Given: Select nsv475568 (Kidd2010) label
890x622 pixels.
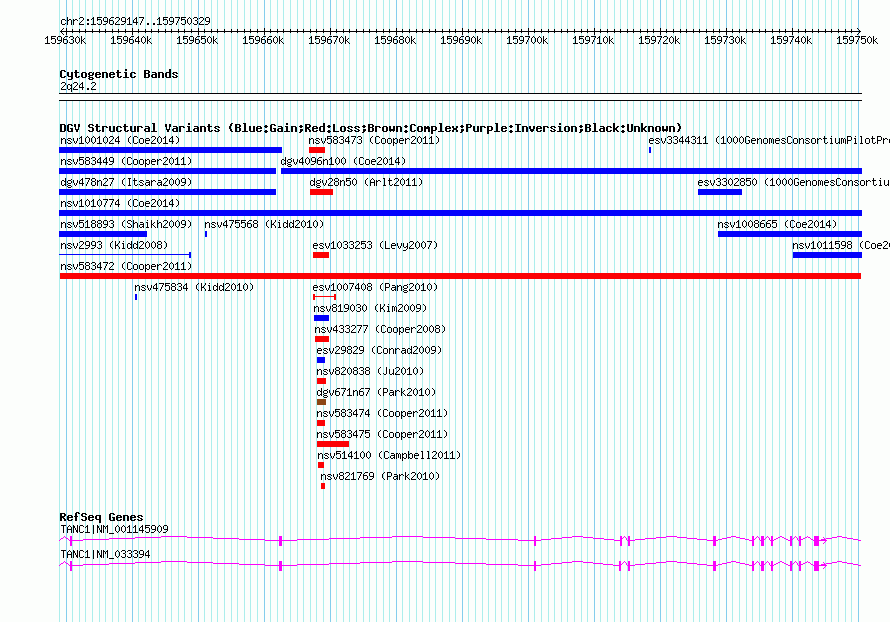Looking at the screenshot, I should point(264,224).
